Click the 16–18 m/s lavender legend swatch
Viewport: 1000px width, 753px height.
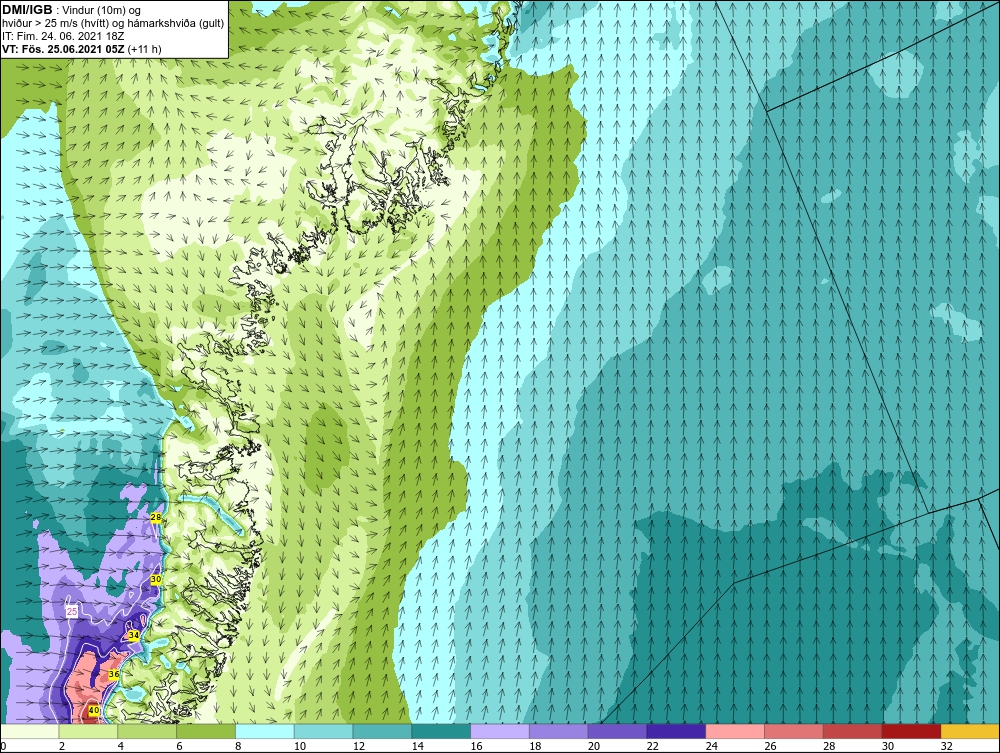pos(500,731)
